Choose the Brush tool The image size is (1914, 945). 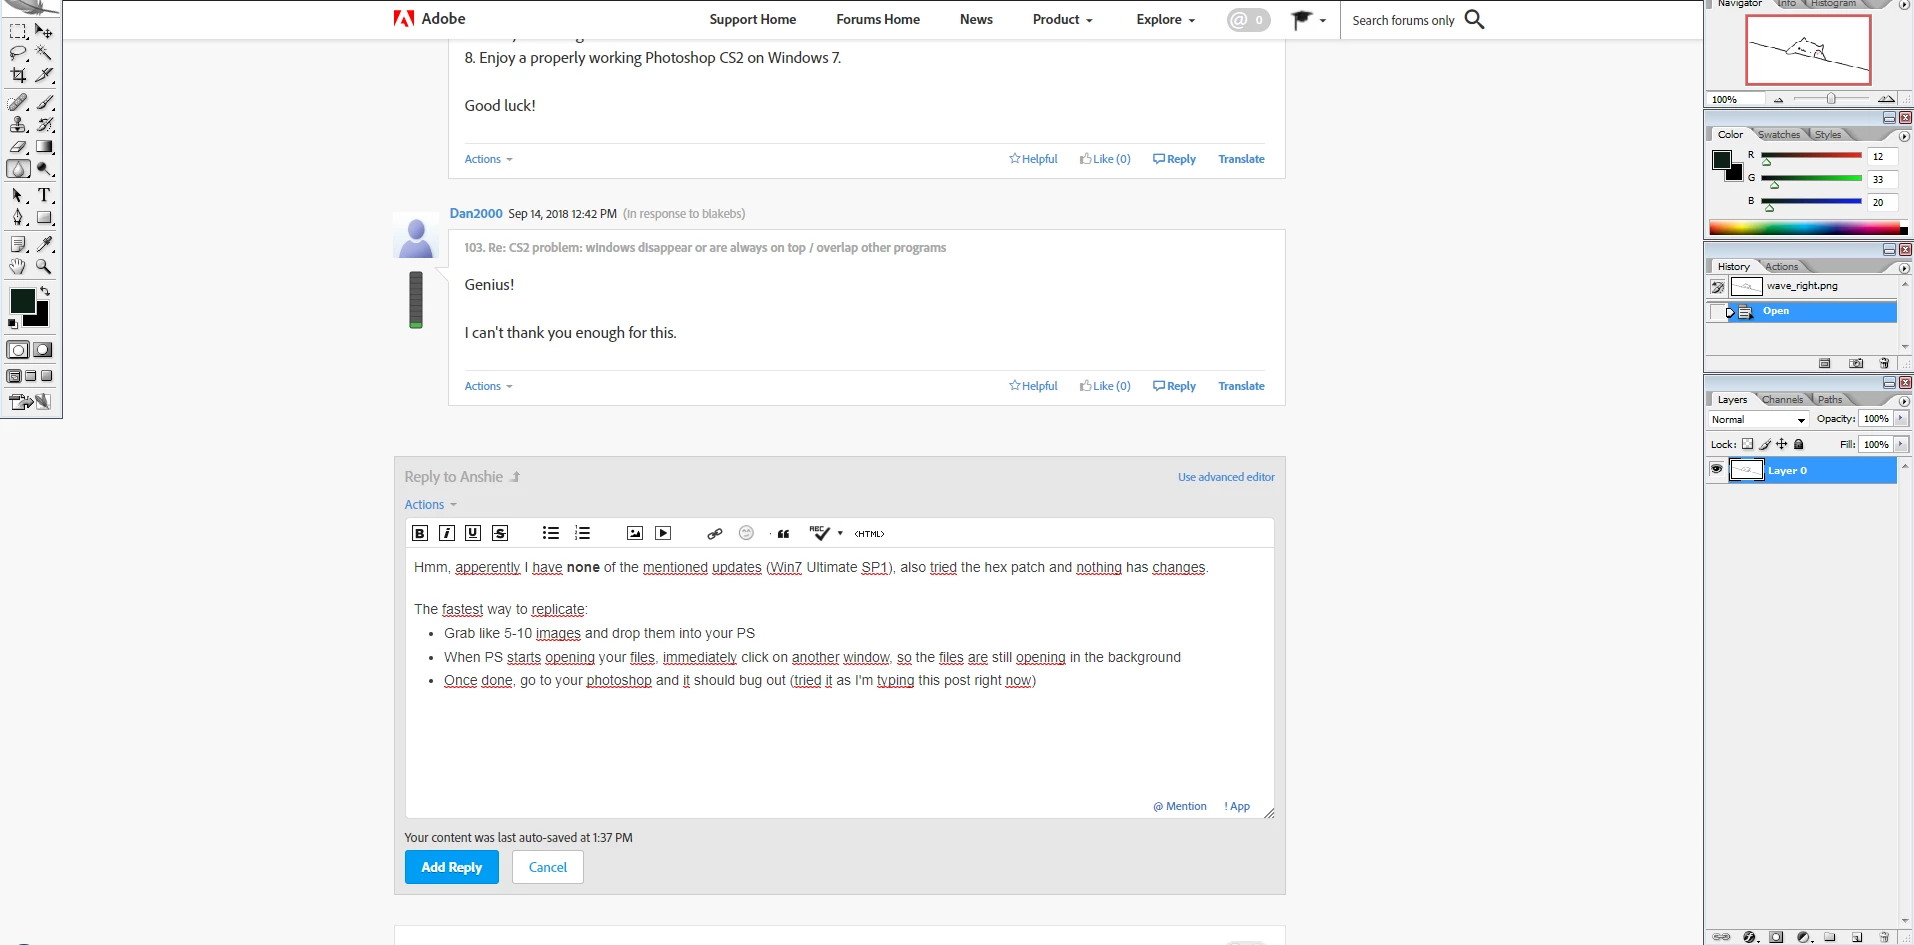(45, 102)
